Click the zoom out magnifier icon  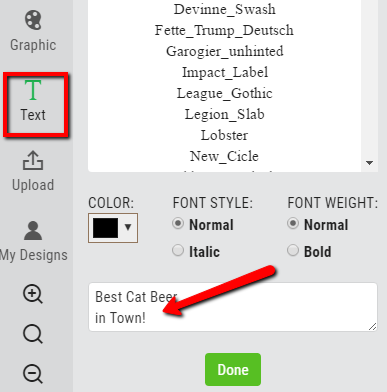[33, 374]
